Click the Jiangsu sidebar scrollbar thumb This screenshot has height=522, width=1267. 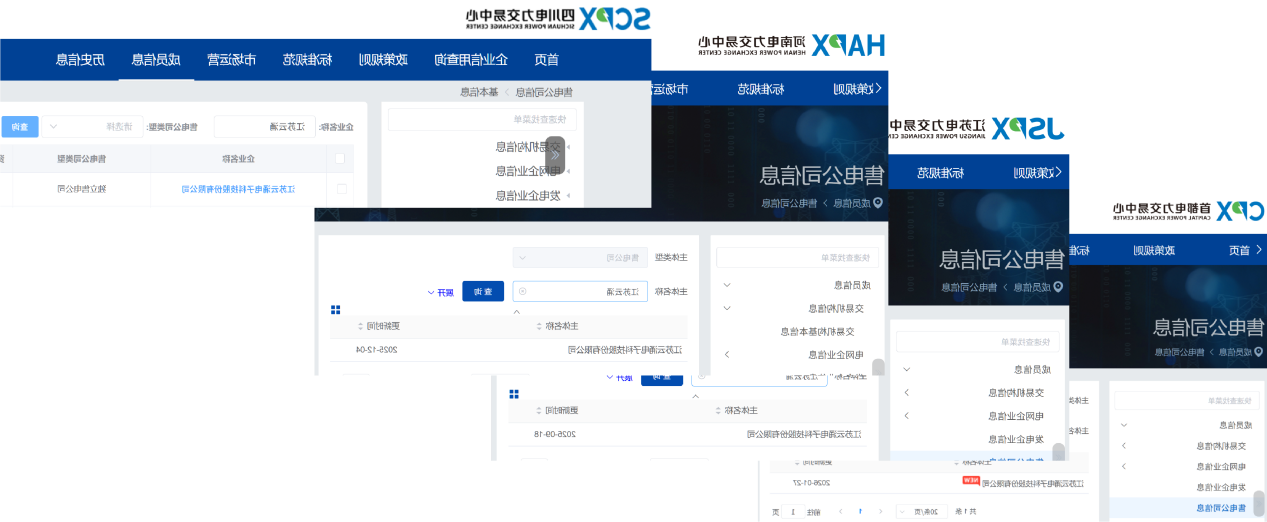pyautogui.click(x=1058, y=453)
